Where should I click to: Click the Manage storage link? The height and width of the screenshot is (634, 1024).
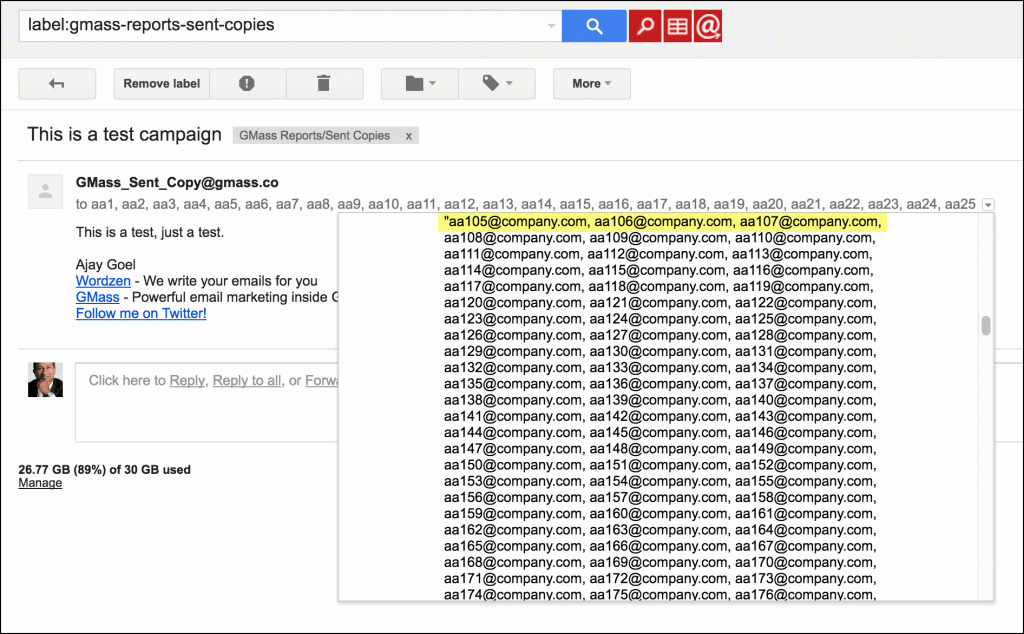pos(40,483)
